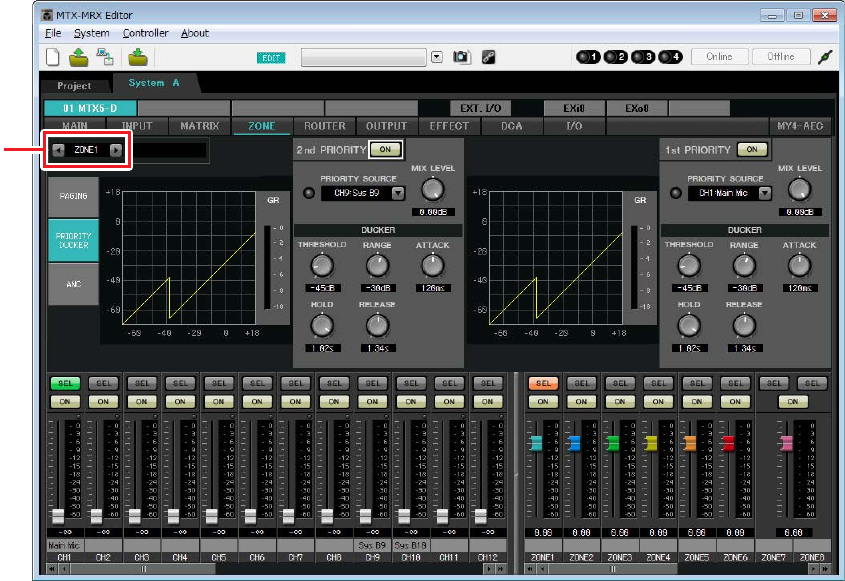The image size is (845, 581).
Task: Switch to the MATRIX tab
Action: [x=200, y=127]
